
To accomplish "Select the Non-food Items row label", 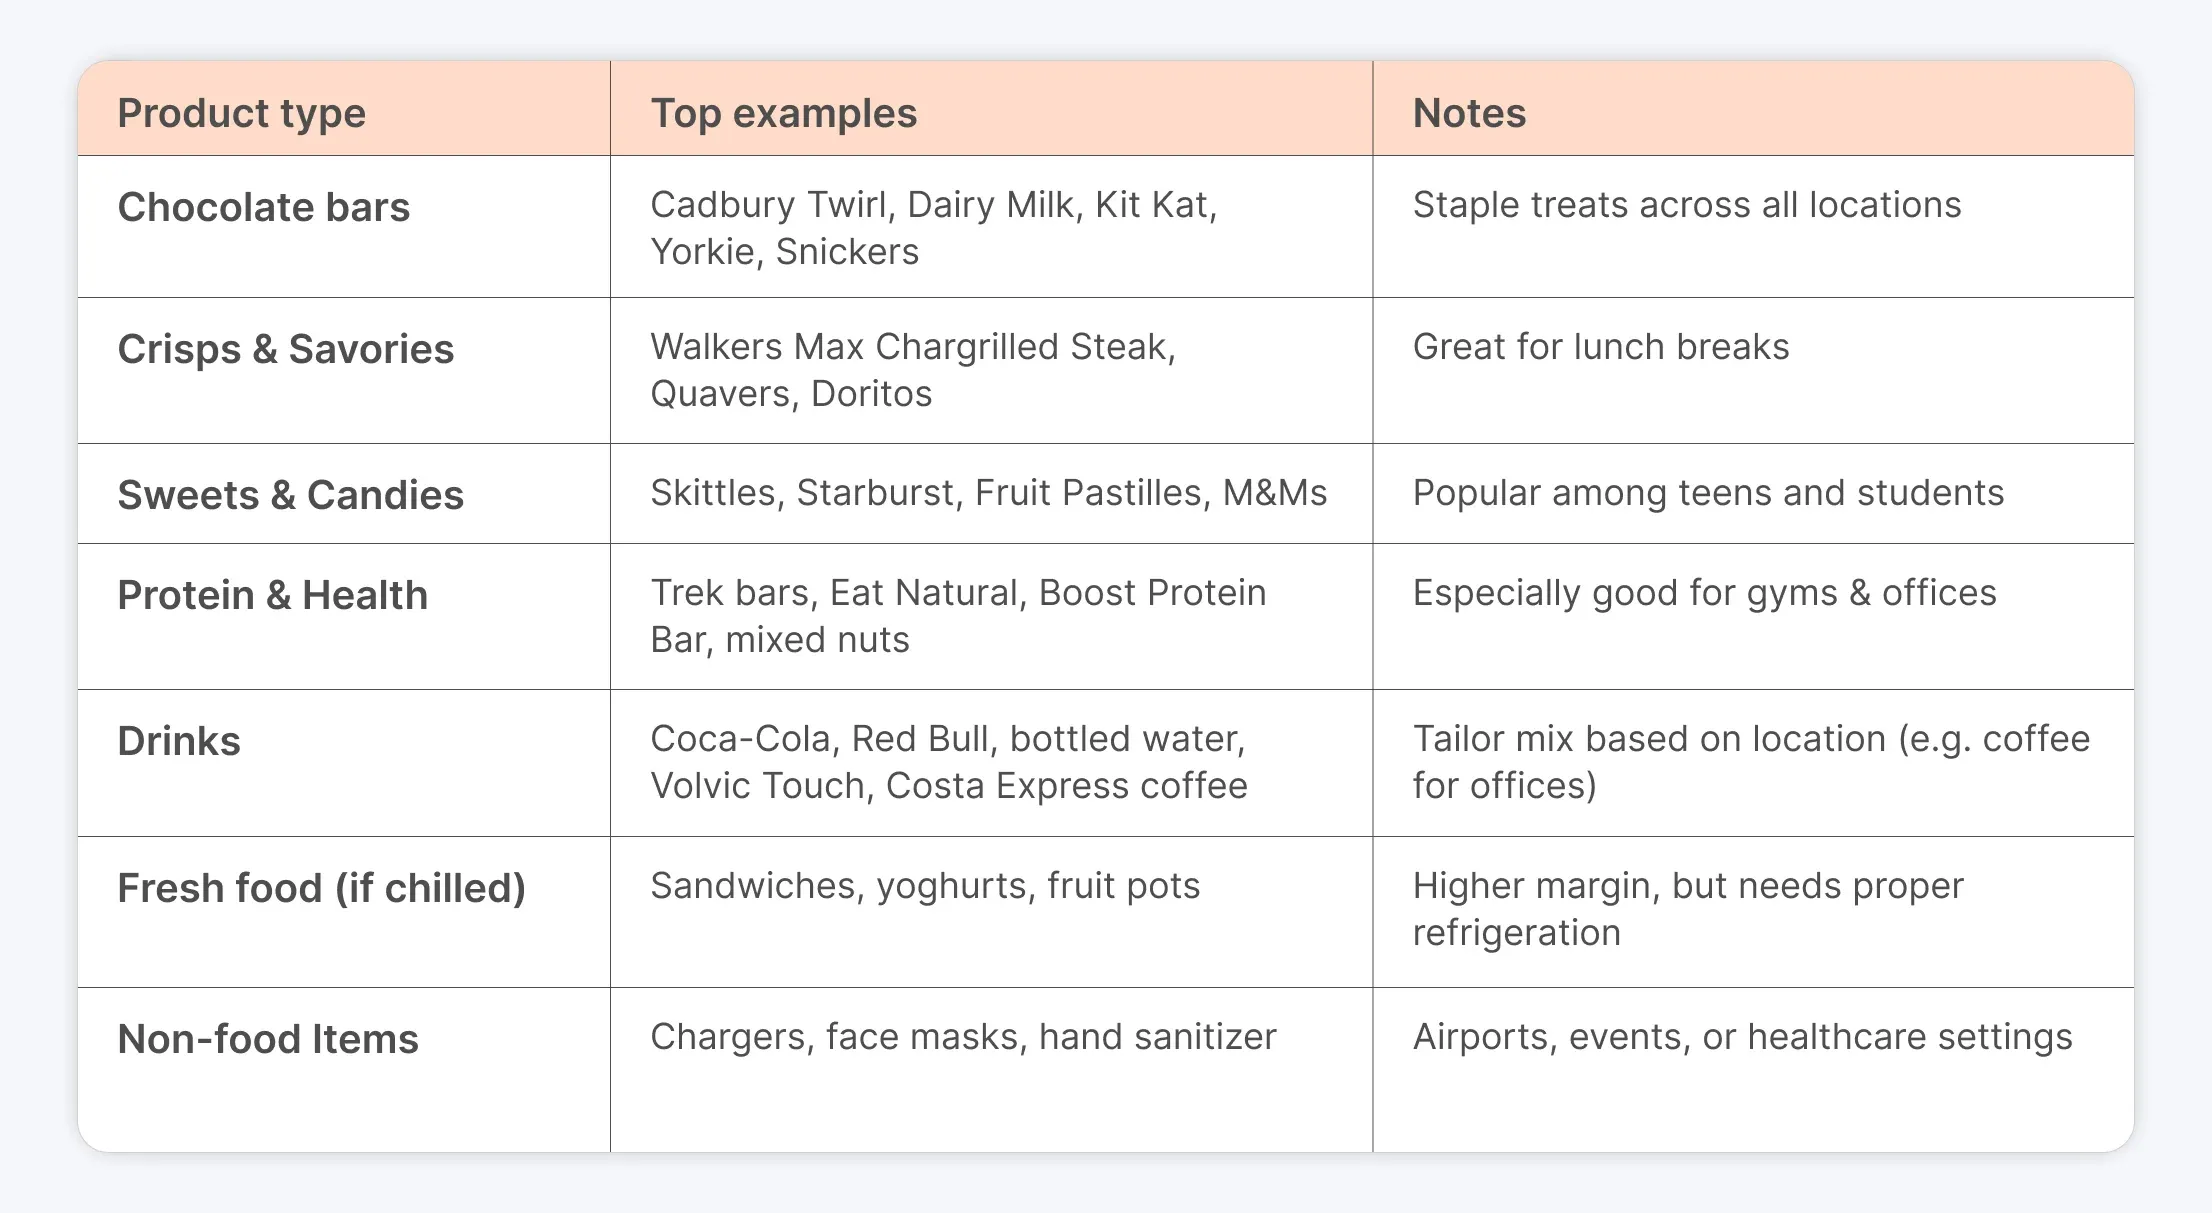I will click(x=267, y=1039).
